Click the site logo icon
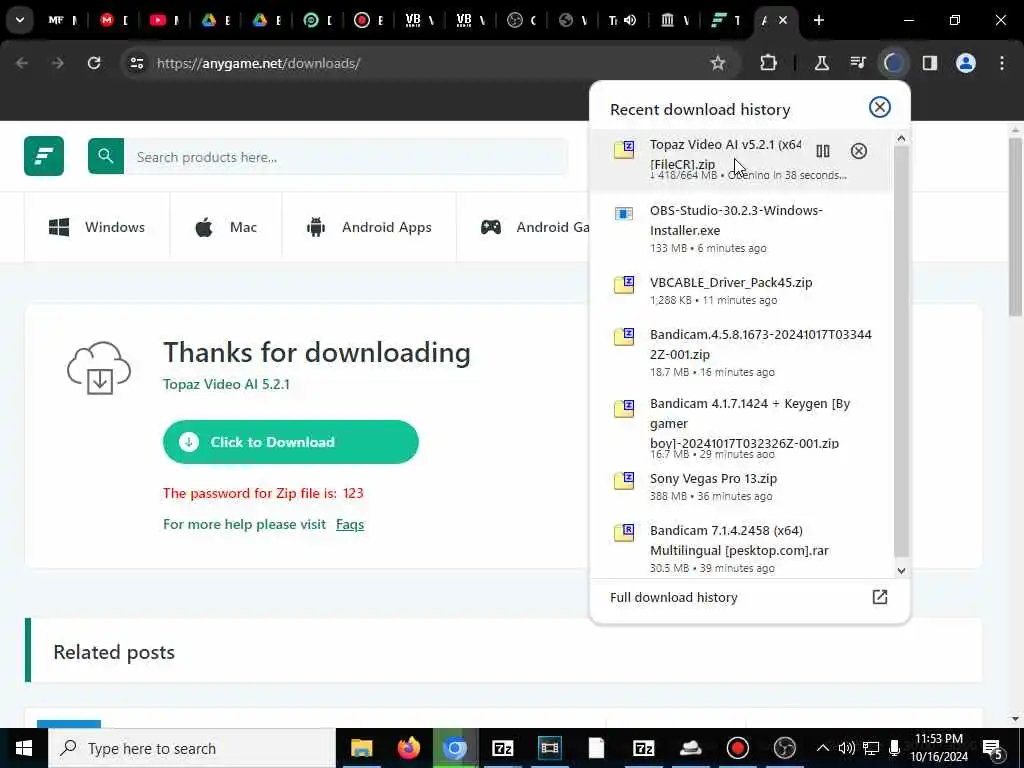This screenshot has width=1024, height=768. tap(44, 156)
